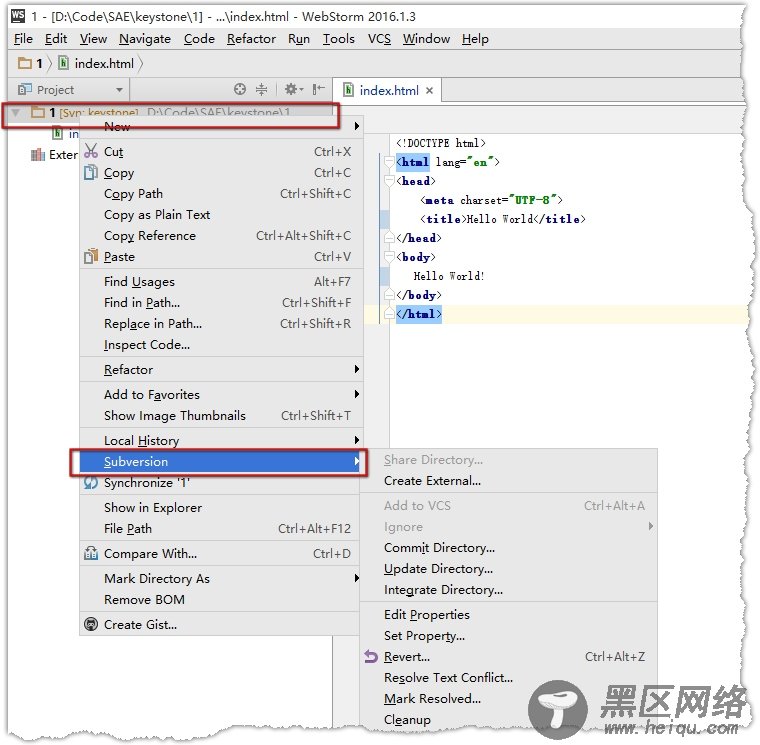Open the View menu

(x=93, y=39)
